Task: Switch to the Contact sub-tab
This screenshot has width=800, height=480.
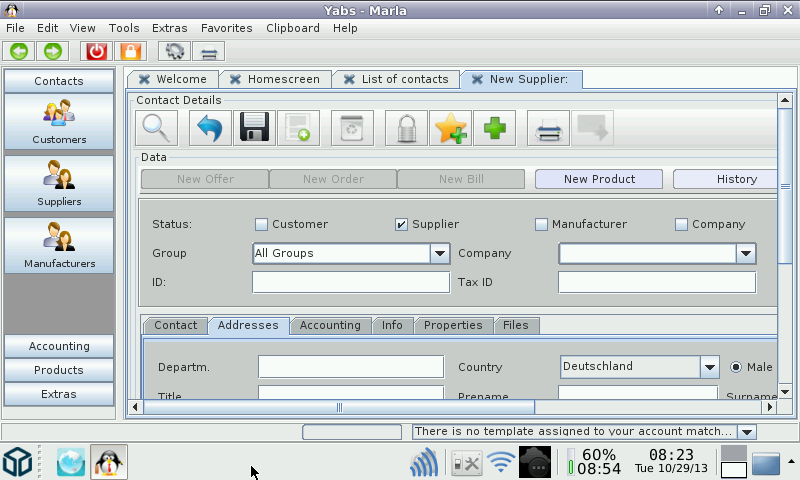Action: coord(176,325)
